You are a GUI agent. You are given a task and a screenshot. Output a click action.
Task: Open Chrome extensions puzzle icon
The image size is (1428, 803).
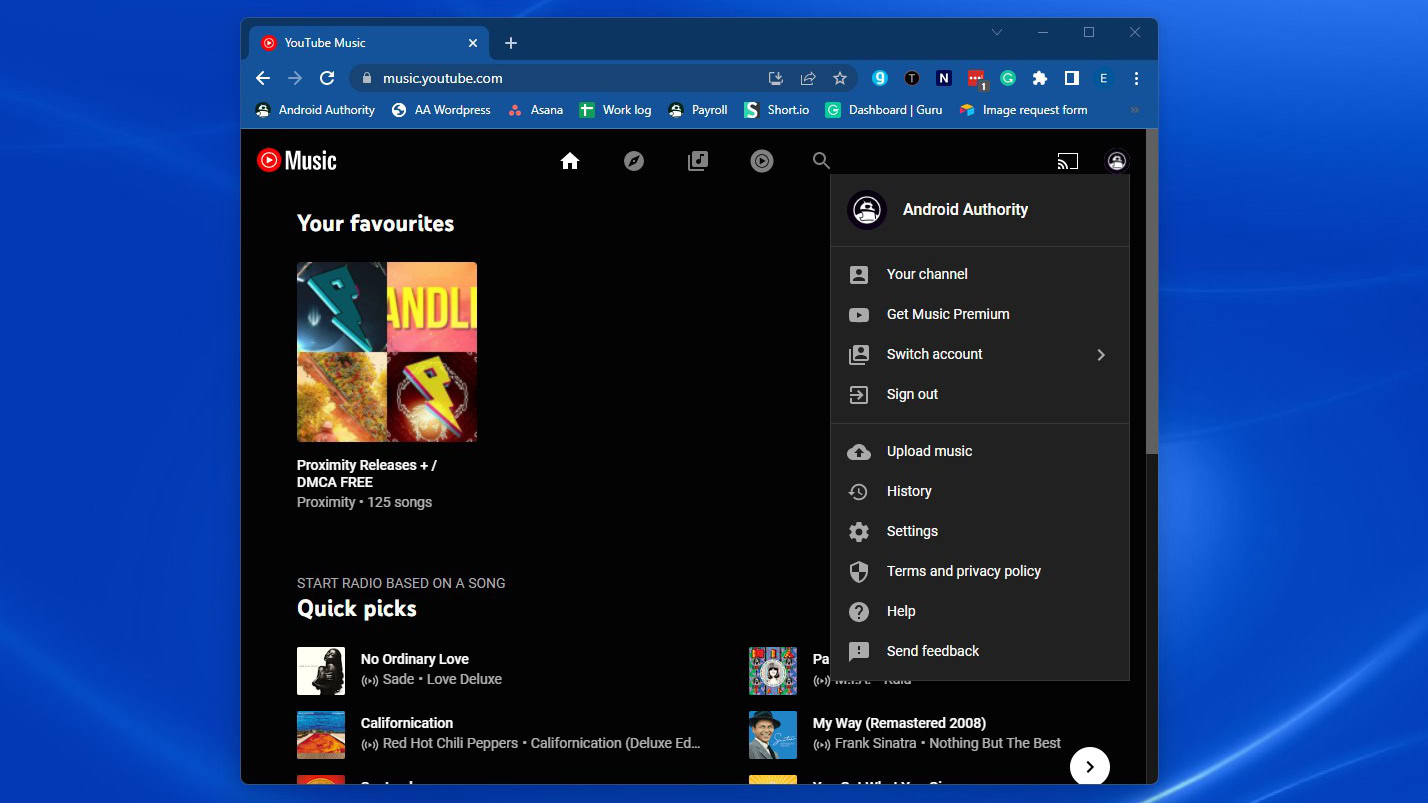pyautogui.click(x=1040, y=78)
